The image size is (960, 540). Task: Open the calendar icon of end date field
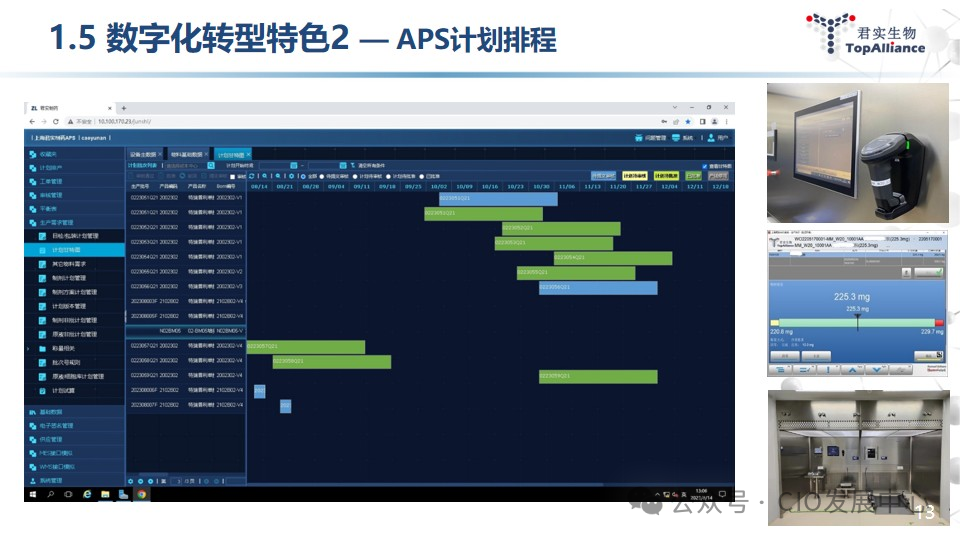(x=343, y=165)
